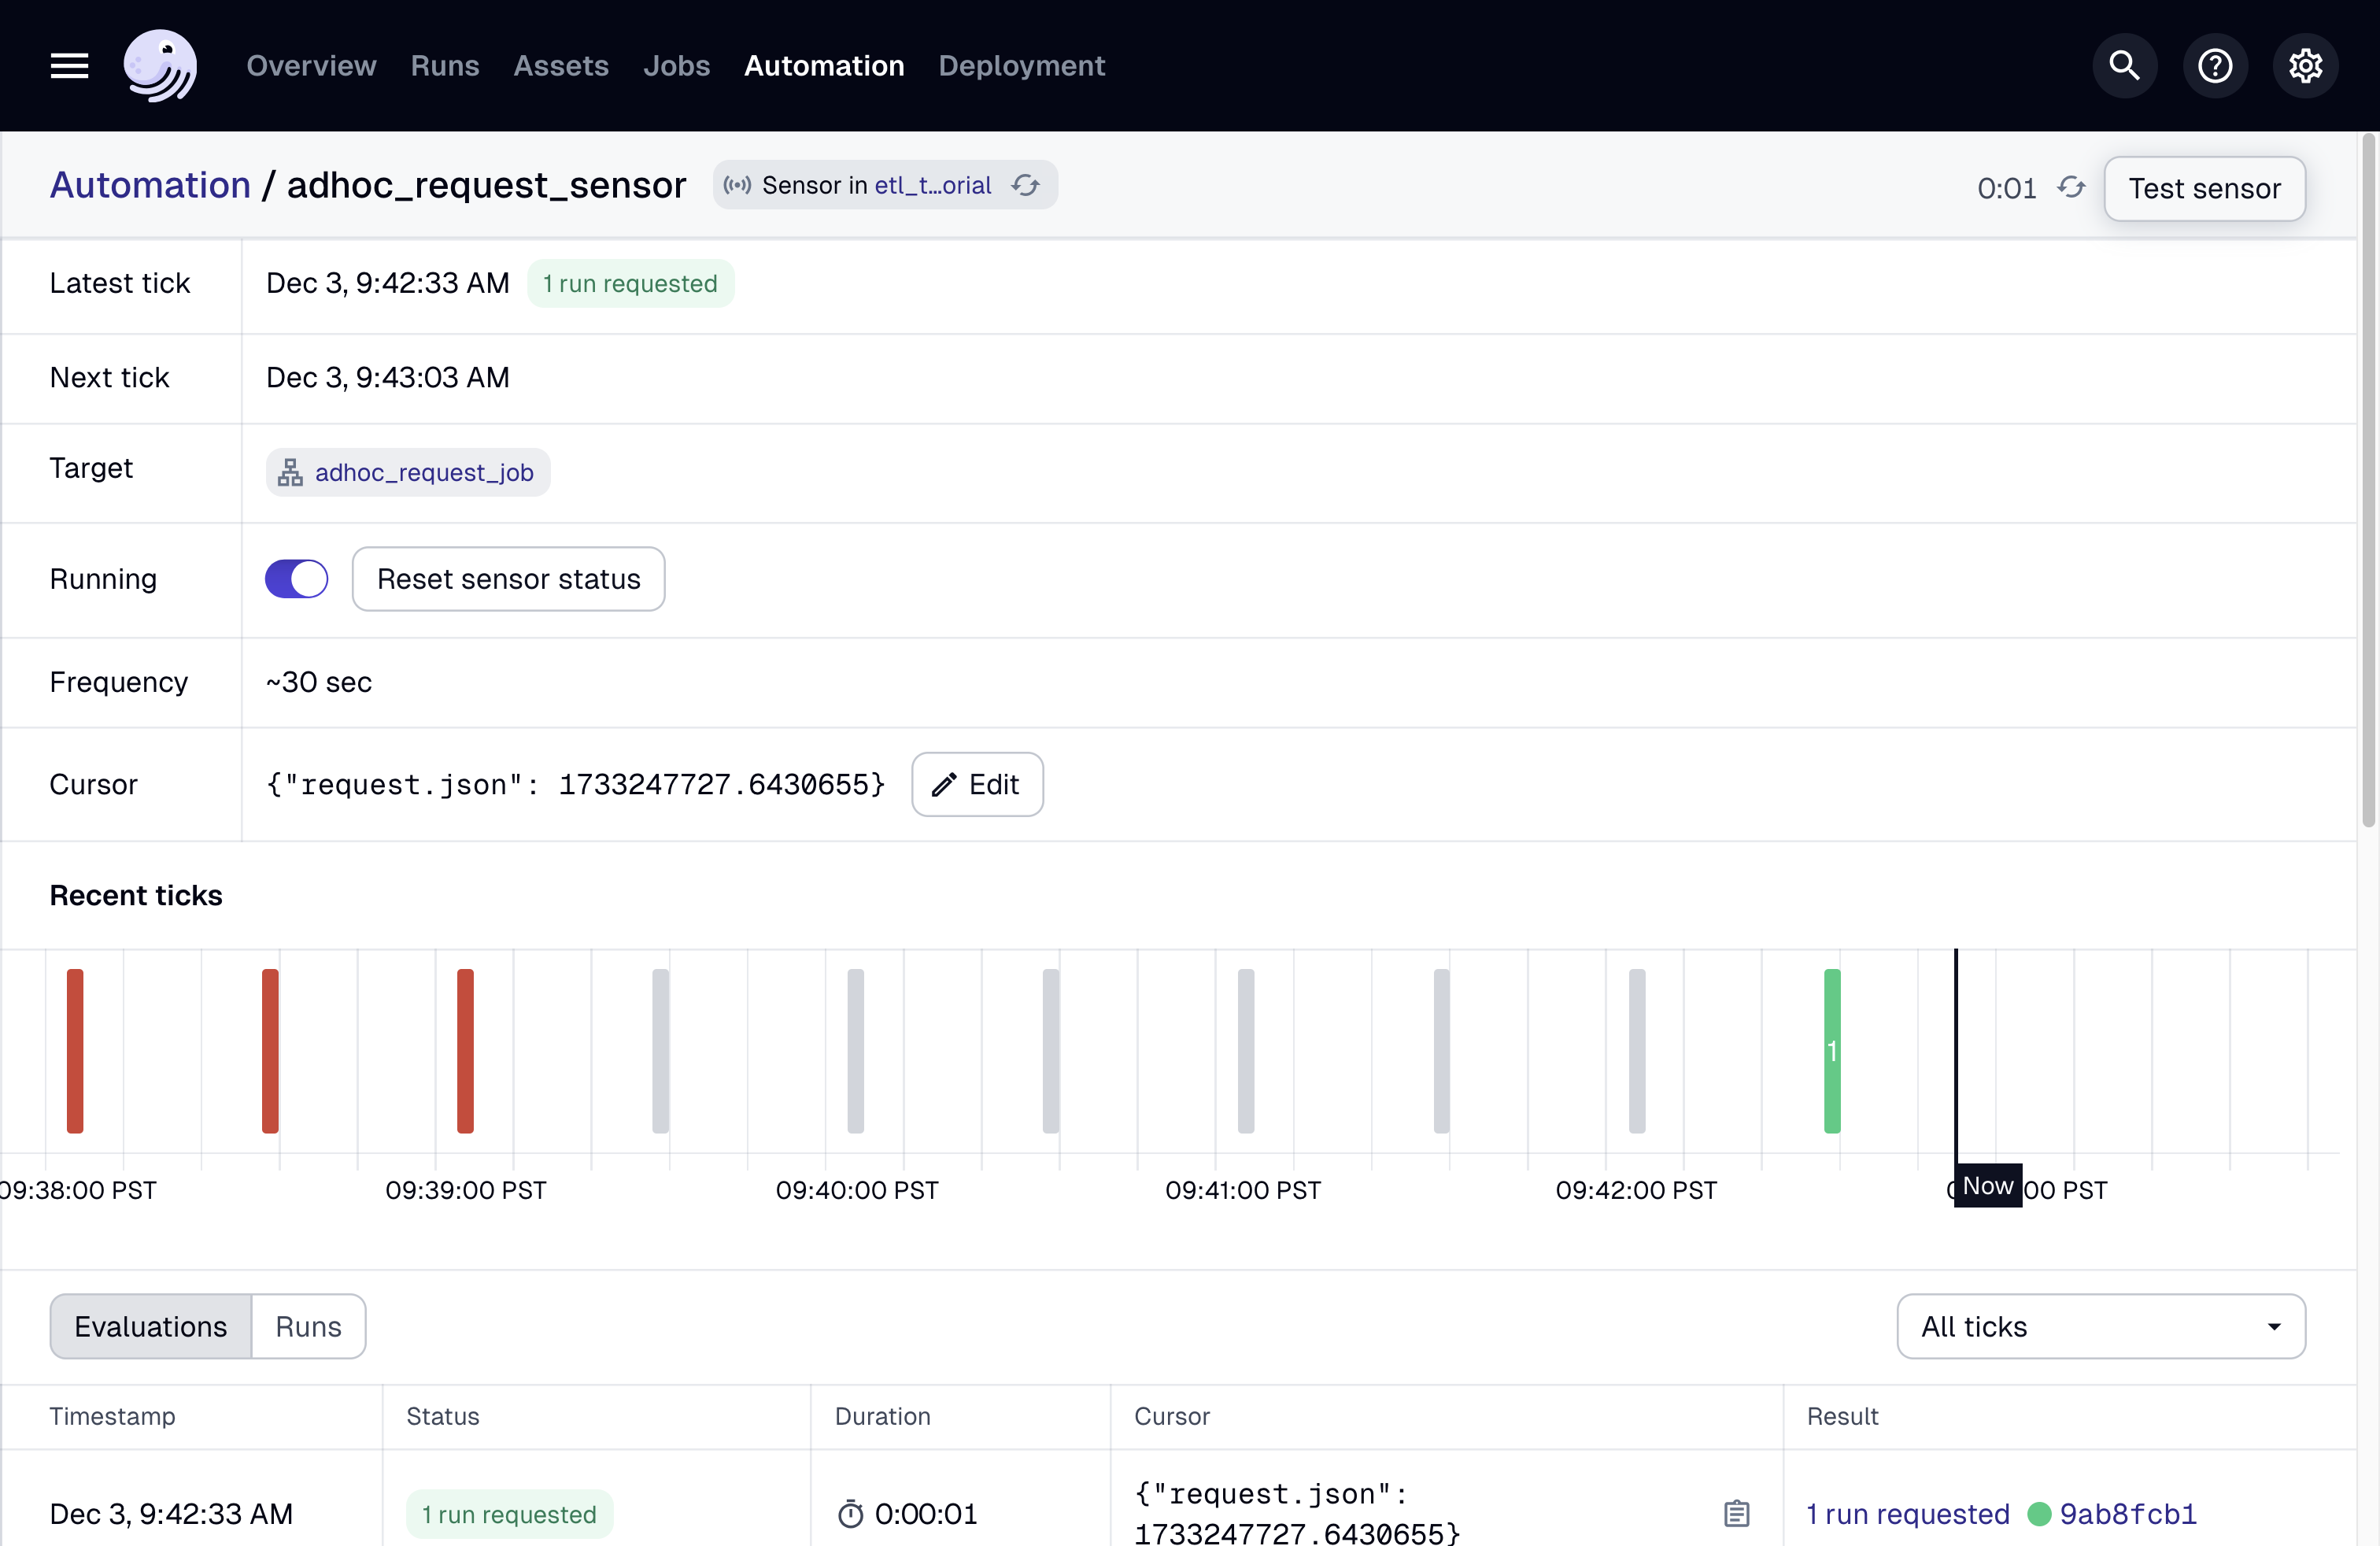The width and height of the screenshot is (2380, 1546).
Task: Click the green successful tick bar
Action: [x=1832, y=1050]
